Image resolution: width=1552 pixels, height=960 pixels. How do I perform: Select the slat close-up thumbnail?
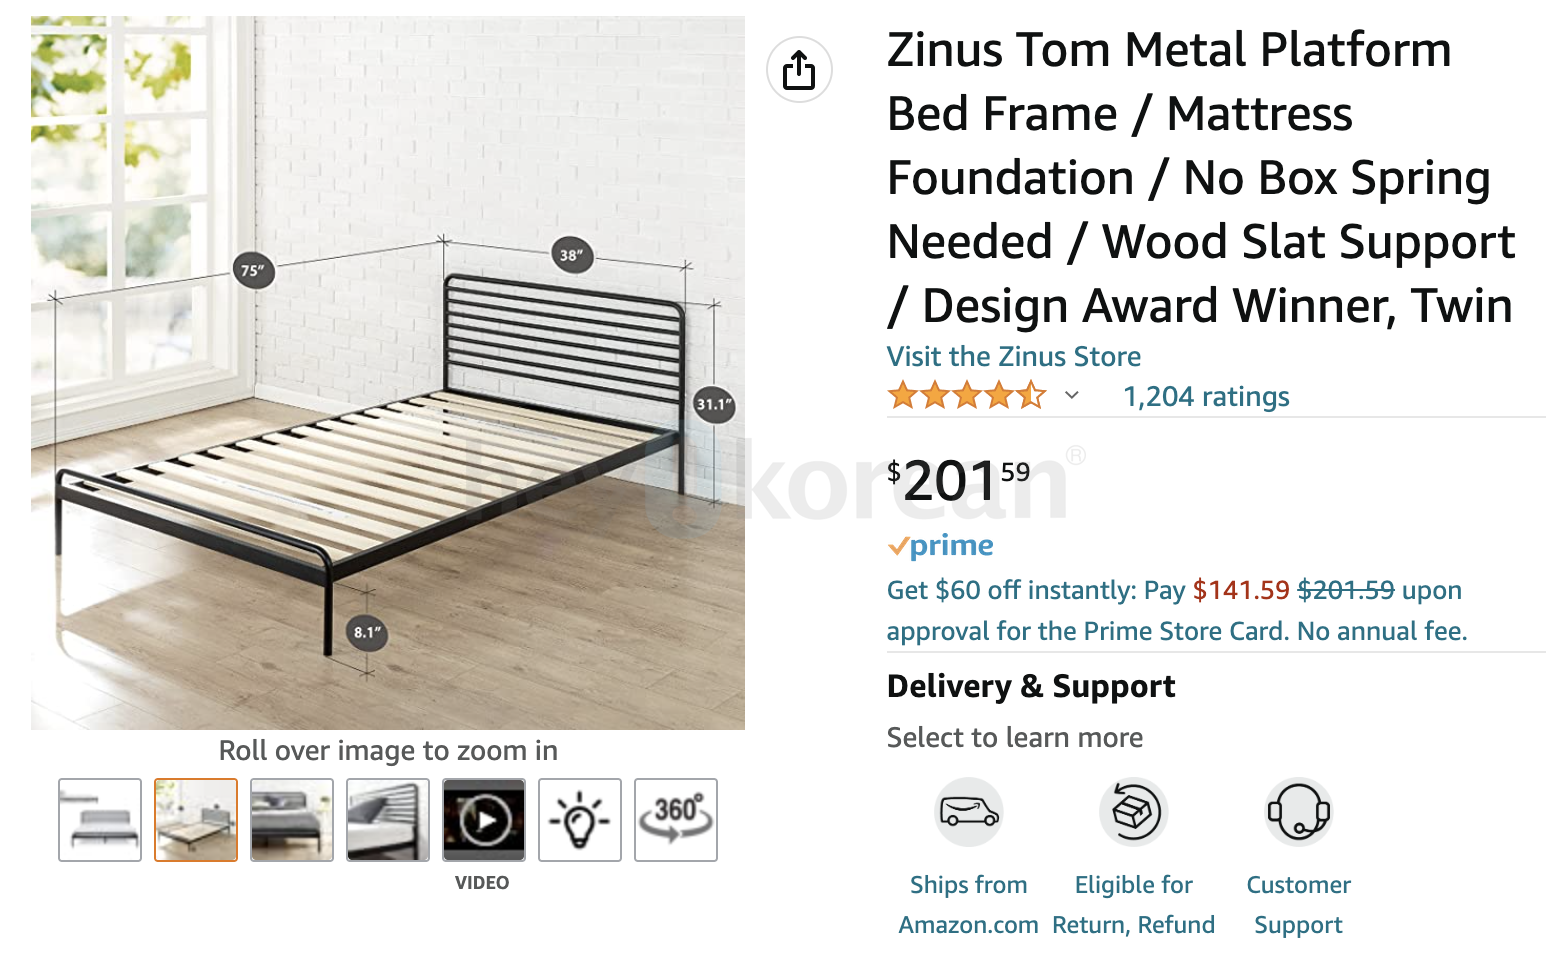[387, 820]
